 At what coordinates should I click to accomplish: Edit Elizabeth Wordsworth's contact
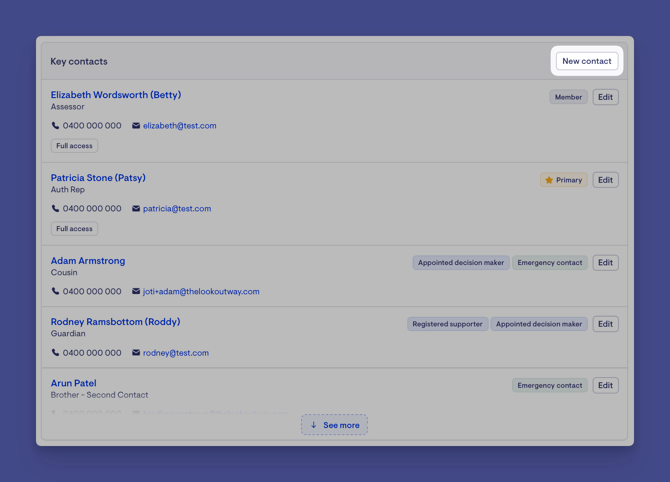point(605,97)
